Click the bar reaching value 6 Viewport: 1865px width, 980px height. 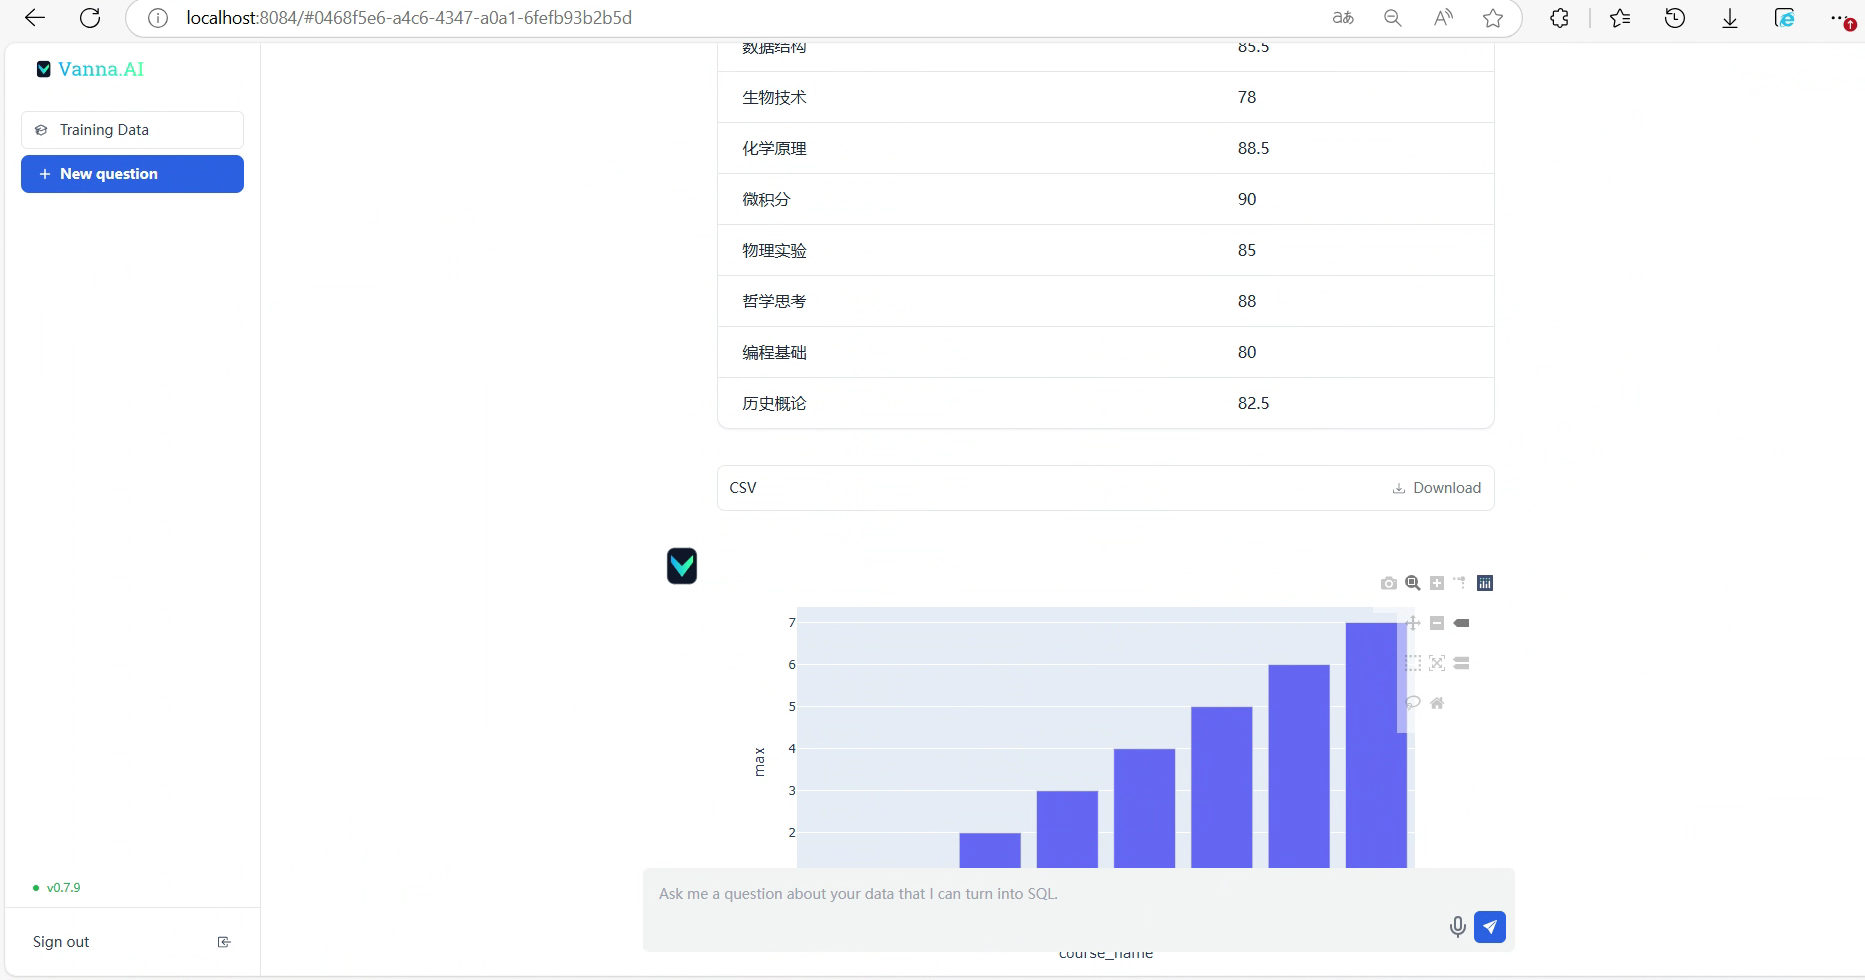1299,766
